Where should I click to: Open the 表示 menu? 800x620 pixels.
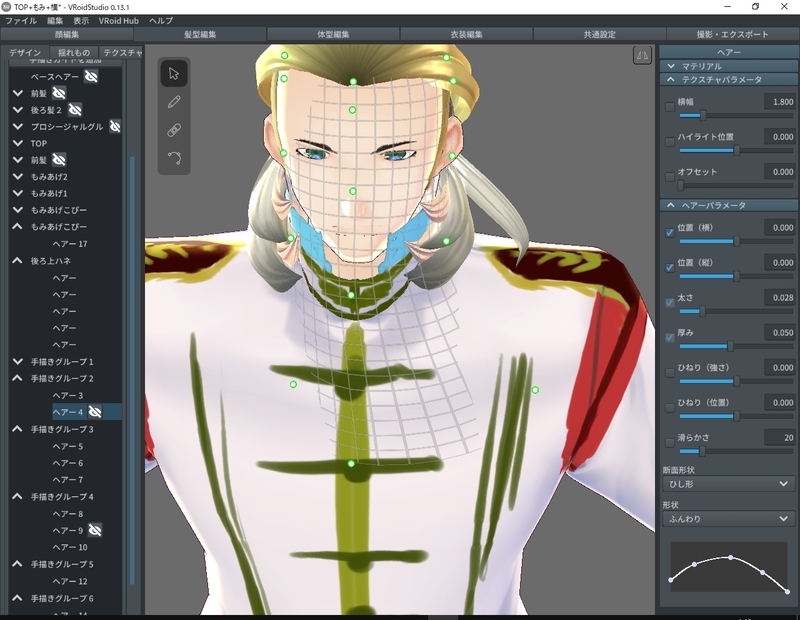tap(81, 21)
